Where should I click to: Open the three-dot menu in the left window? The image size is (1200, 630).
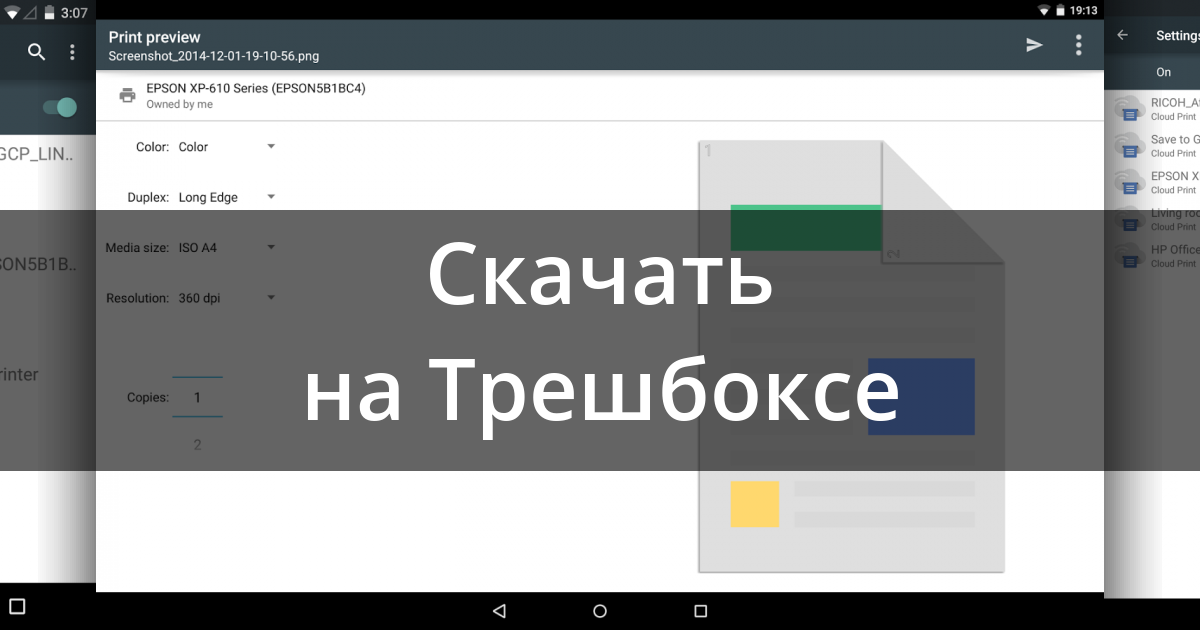[72, 52]
